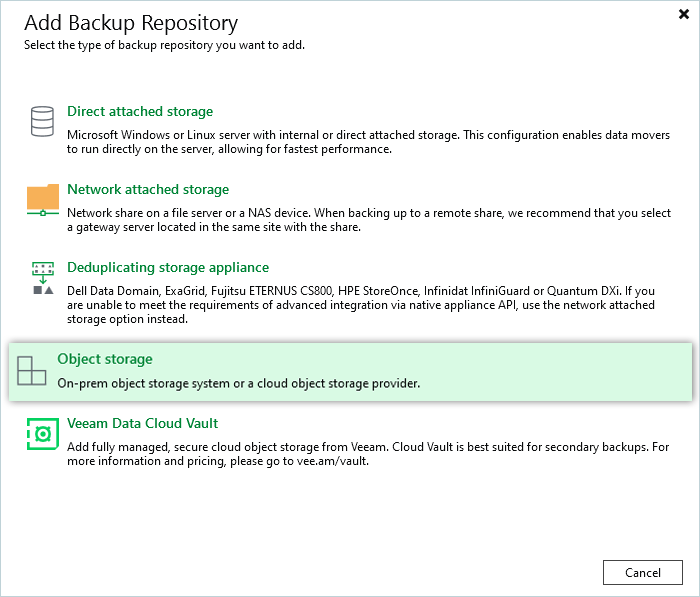700x597 pixels.
Task: Open the Veeam Data Cloud Vault heading
Action: point(143,424)
